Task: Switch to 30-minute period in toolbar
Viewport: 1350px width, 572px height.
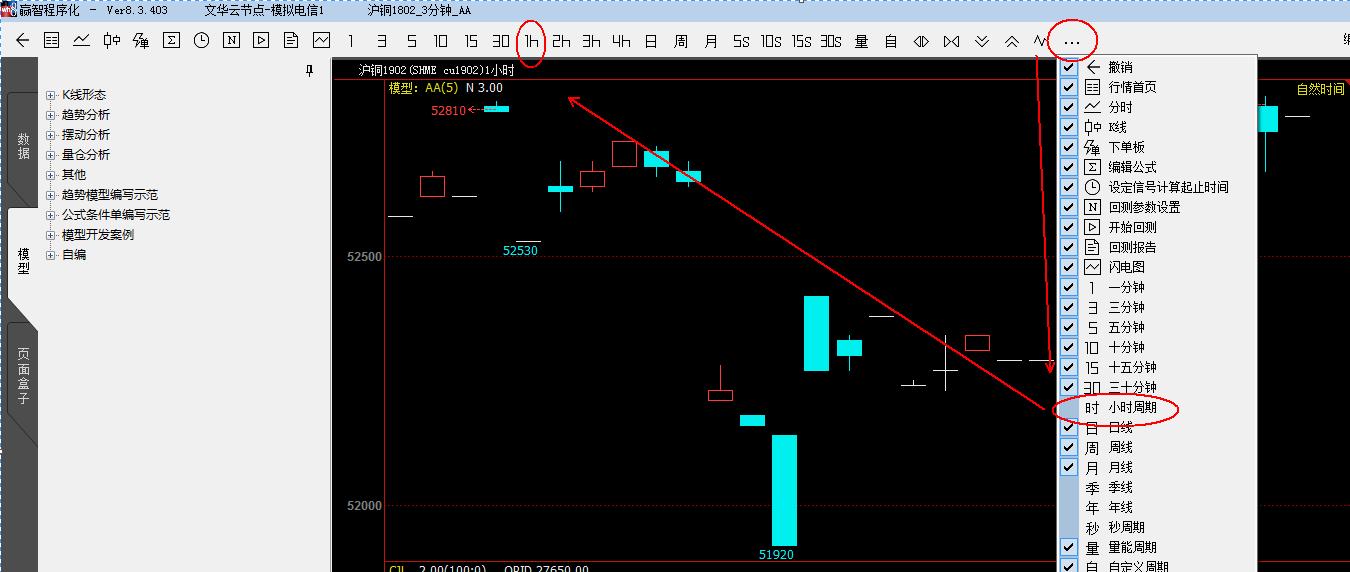Action: point(501,41)
